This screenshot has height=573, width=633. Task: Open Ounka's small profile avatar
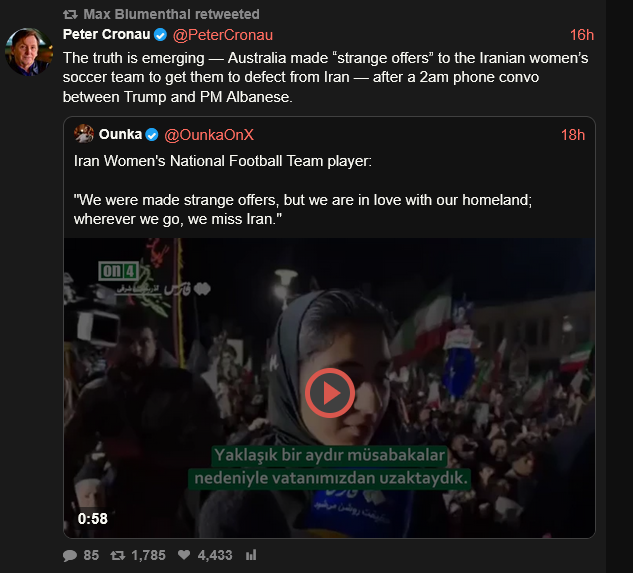(x=84, y=134)
